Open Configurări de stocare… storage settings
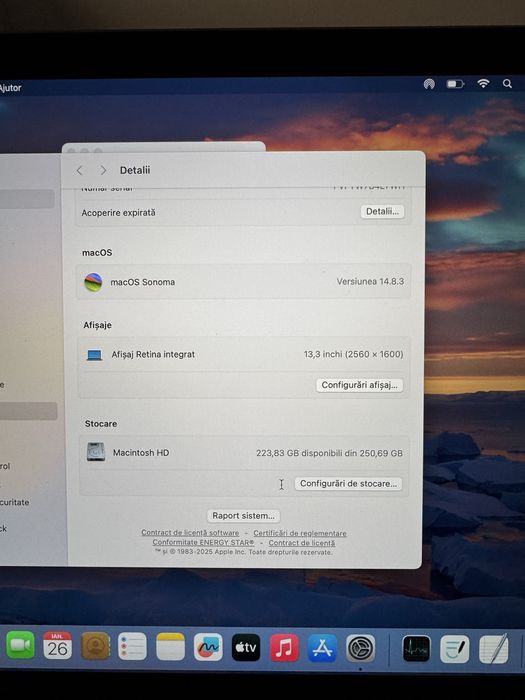 pyautogui.click(x=348, y=483)
